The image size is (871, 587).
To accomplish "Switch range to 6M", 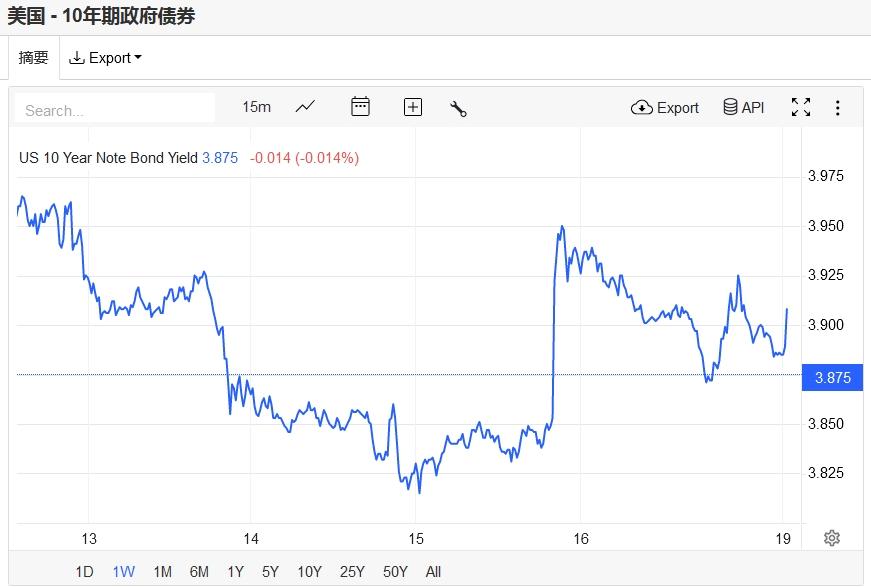I will 199,572.
